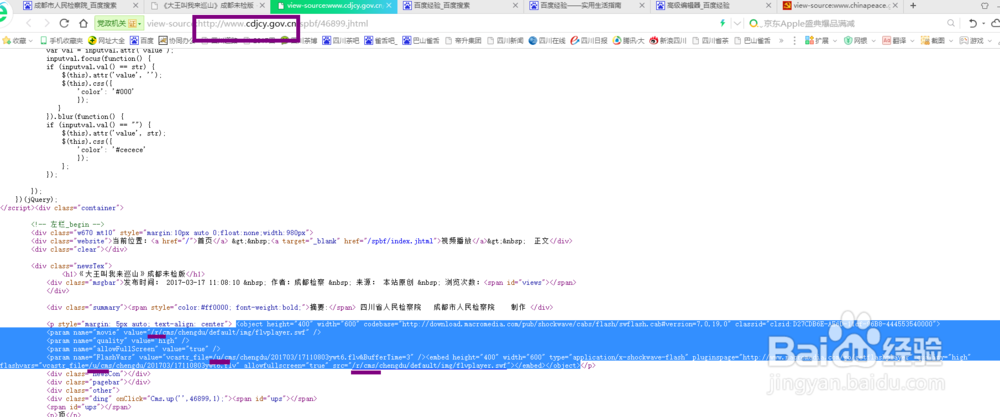
Task: Open the 四川雀茶 bookmark
Action: (x=710, y=40)
